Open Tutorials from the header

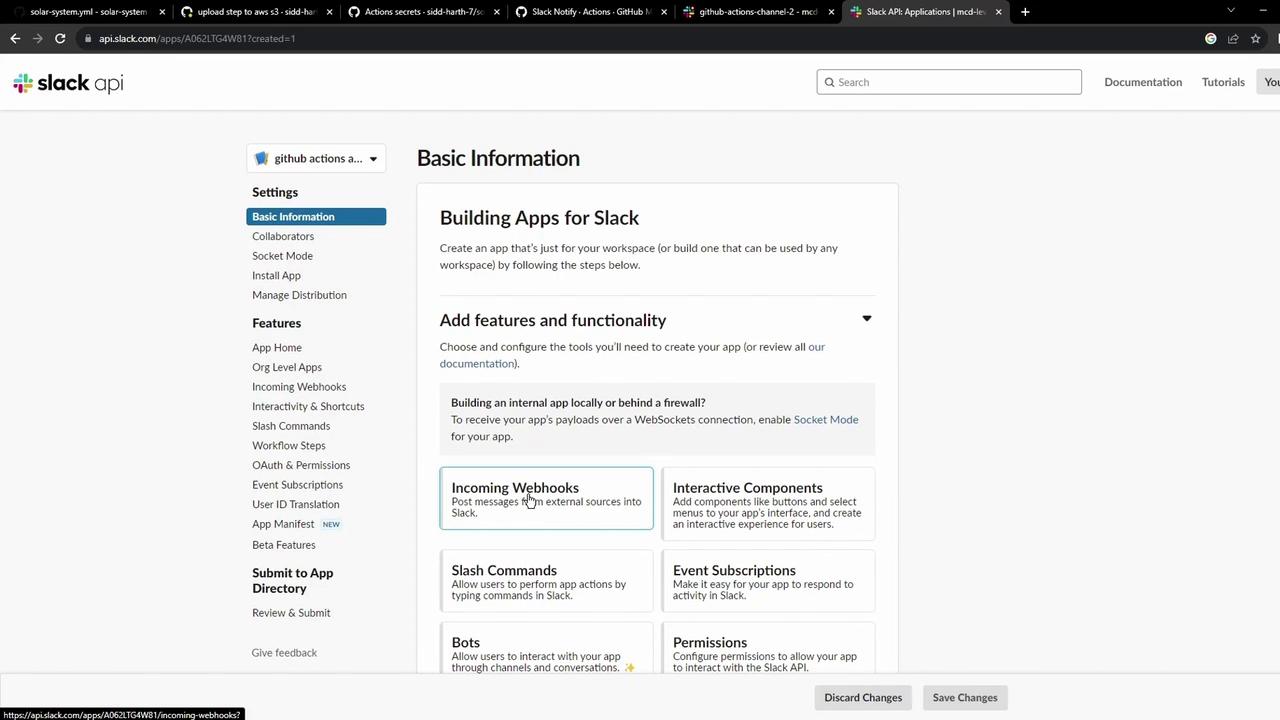point(1223,82)
